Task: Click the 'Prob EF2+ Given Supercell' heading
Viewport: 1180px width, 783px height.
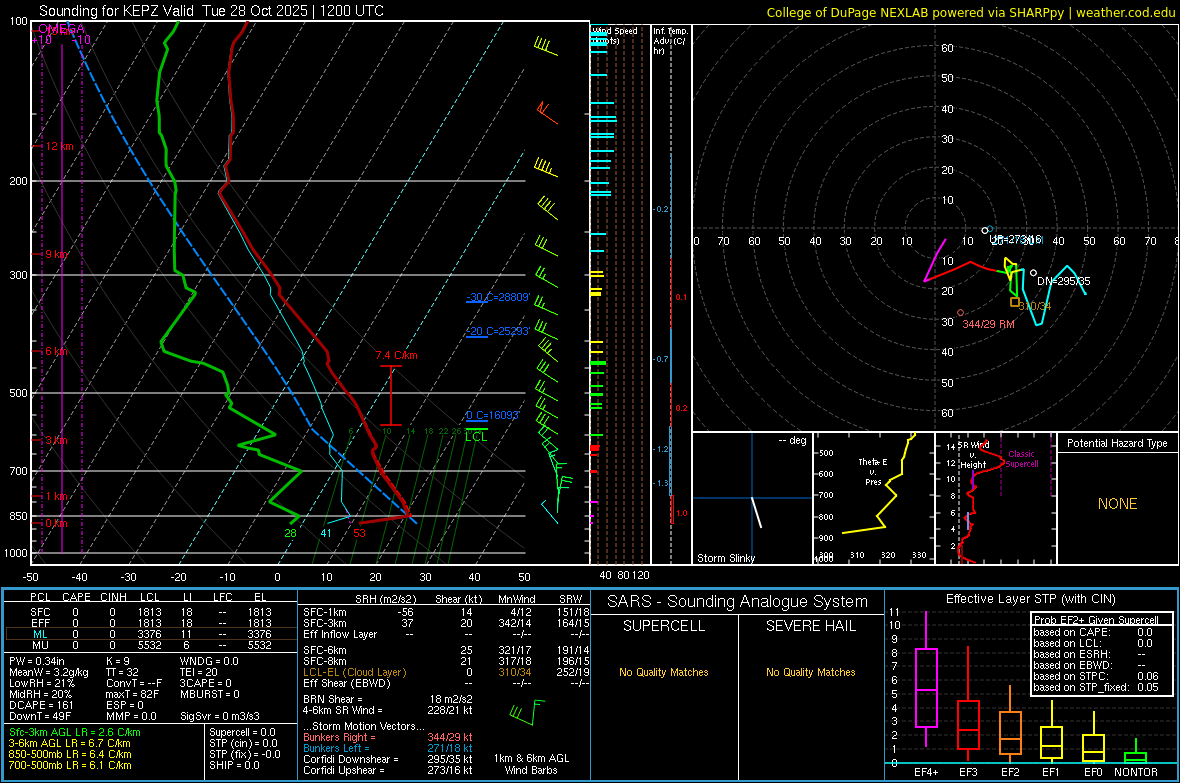Action: click(x=1096, y=620)
